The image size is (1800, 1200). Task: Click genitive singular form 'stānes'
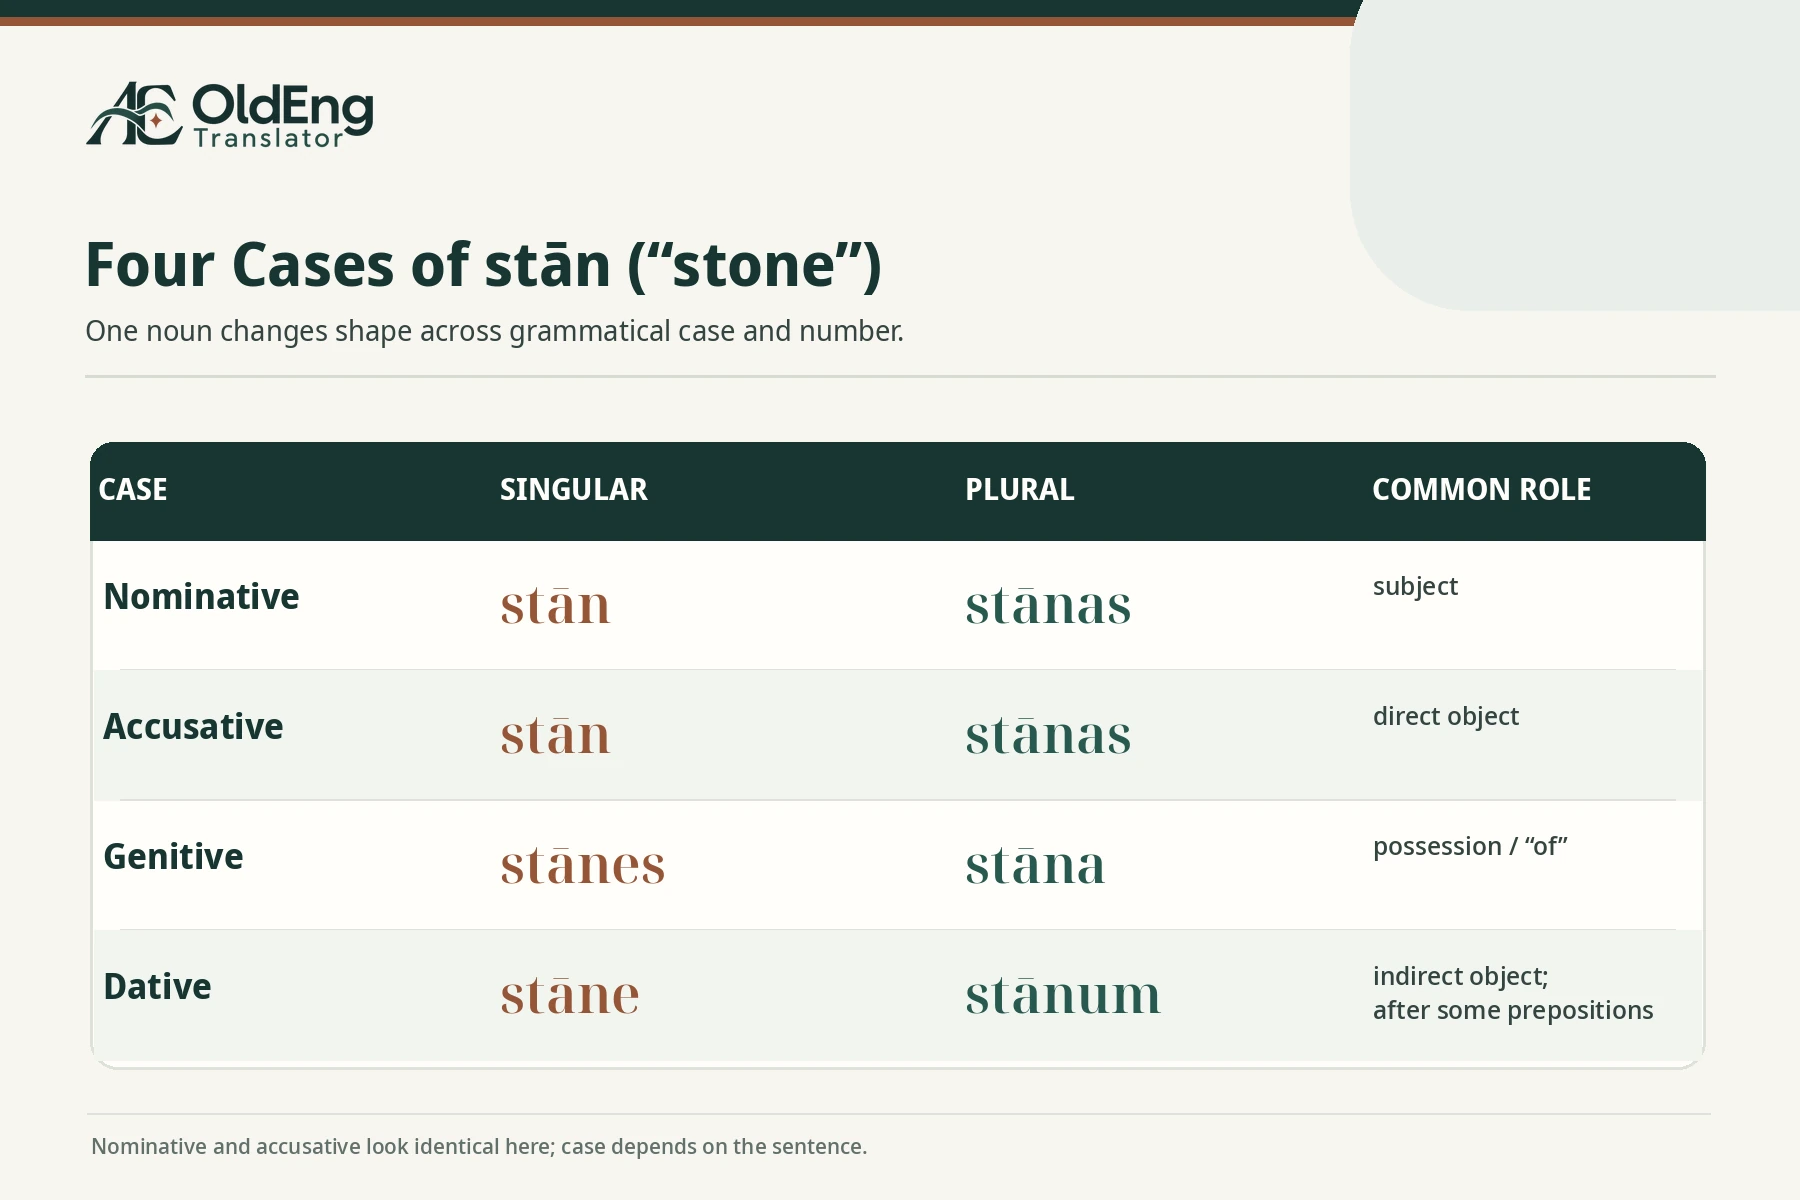coord(583,865)
